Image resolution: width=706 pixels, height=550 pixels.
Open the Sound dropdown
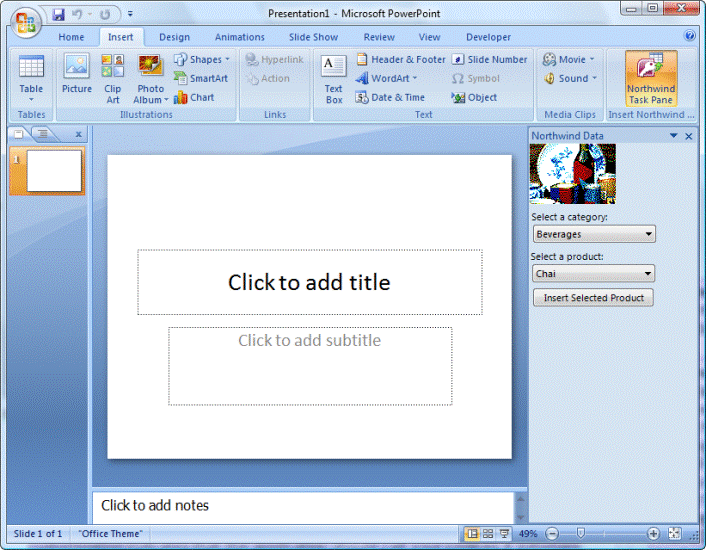click(x=570, y=78)
